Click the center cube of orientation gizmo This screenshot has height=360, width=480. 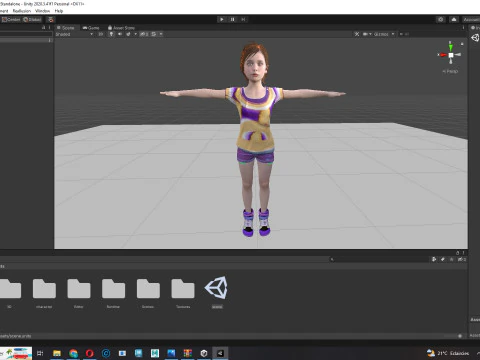451,55
